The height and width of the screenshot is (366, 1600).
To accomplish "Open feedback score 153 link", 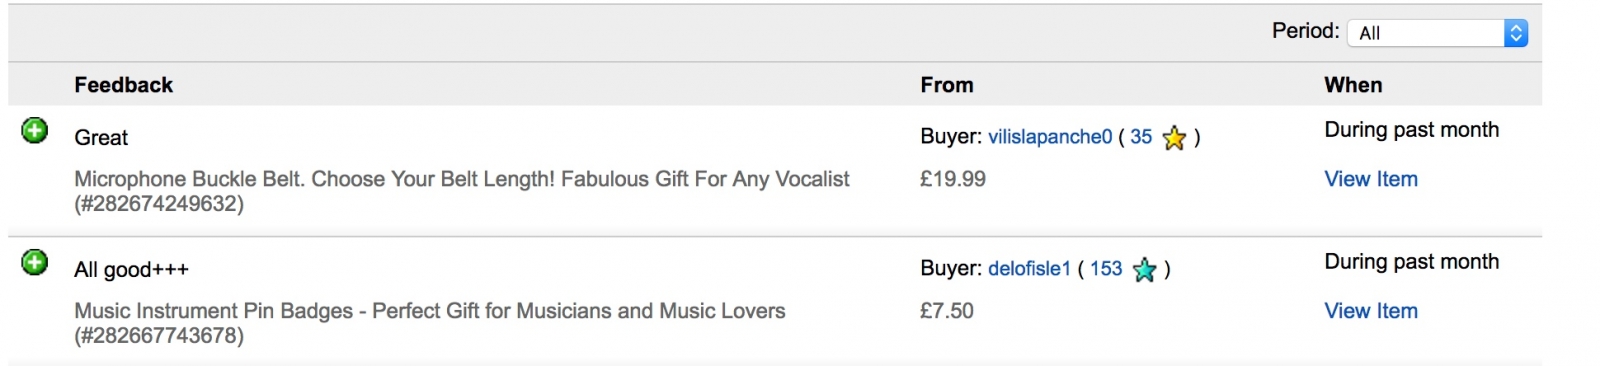I will [1106, 269].
